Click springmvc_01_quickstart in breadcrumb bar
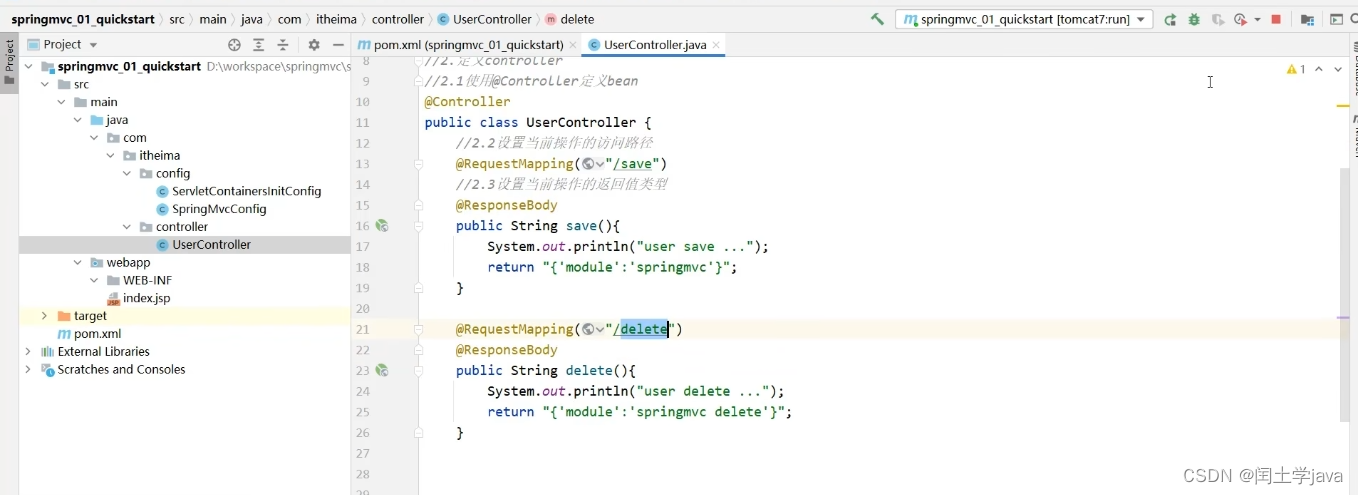The height and width of the screenshot is (495, 1358). pos(82,19)
